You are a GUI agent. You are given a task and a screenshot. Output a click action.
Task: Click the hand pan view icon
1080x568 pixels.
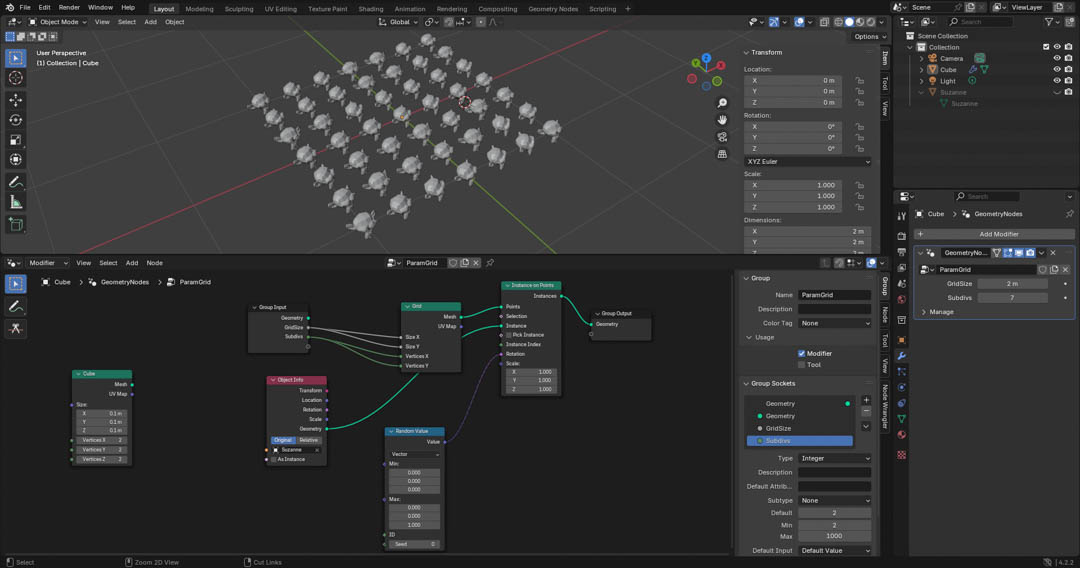tap(722, 120)
